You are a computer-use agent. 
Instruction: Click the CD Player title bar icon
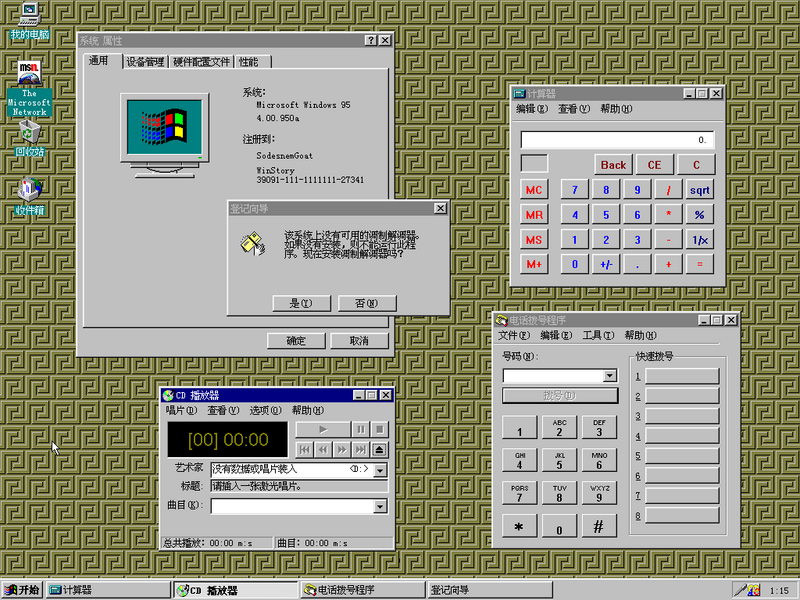click(x=168, y=395)
